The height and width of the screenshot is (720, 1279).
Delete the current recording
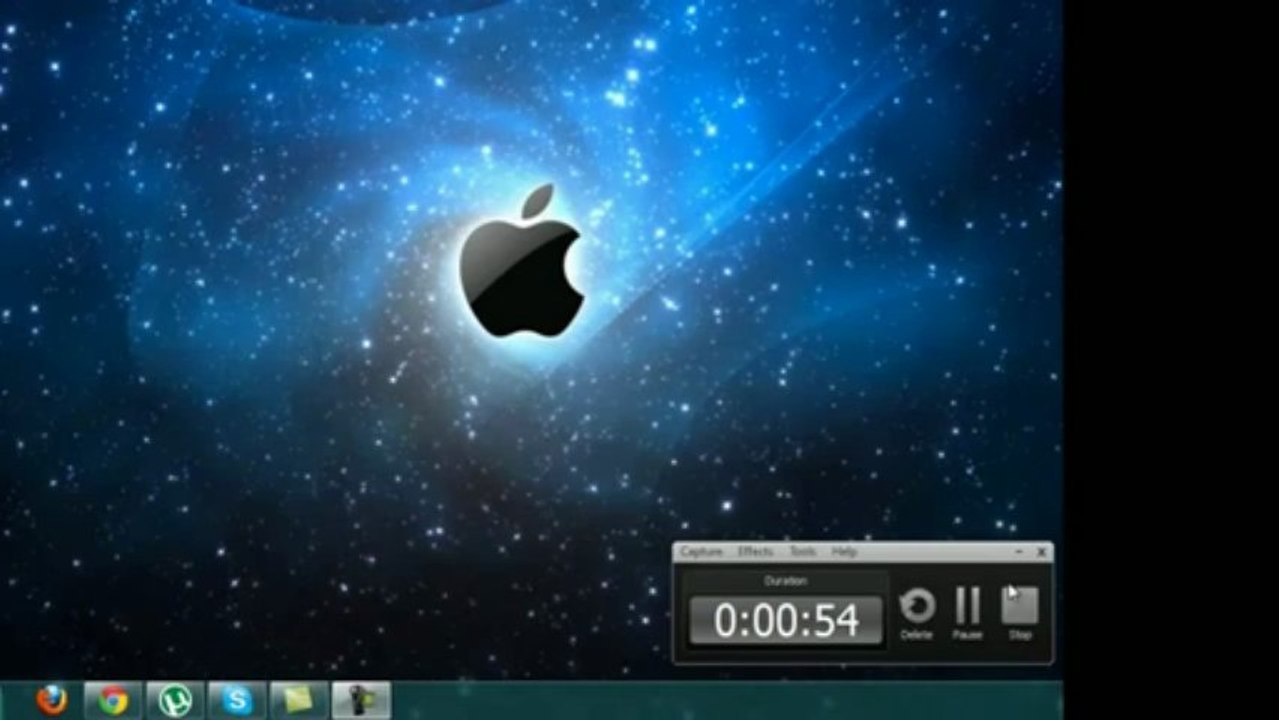click(916, 612)
